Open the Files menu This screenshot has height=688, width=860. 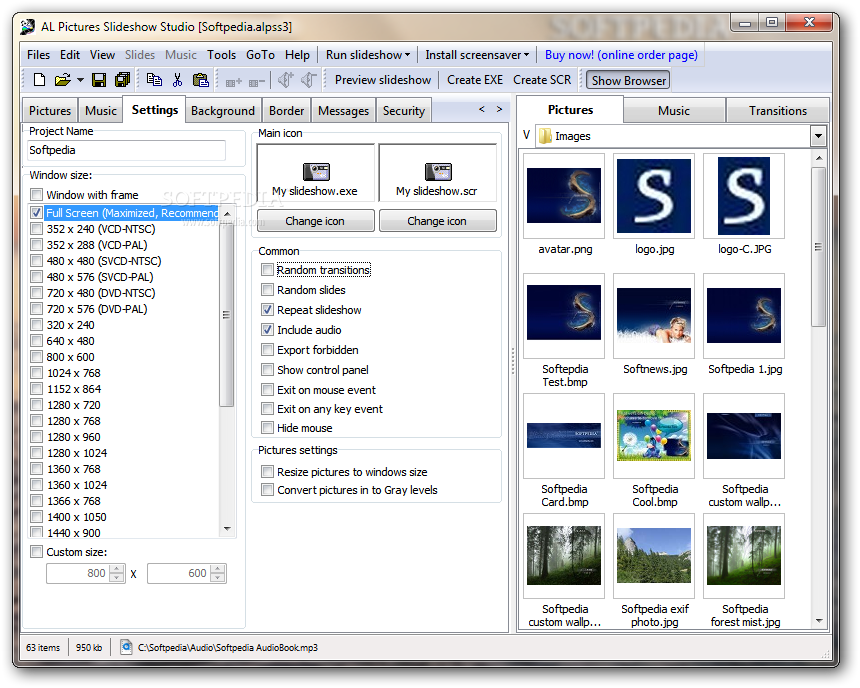tap(38, 55)
